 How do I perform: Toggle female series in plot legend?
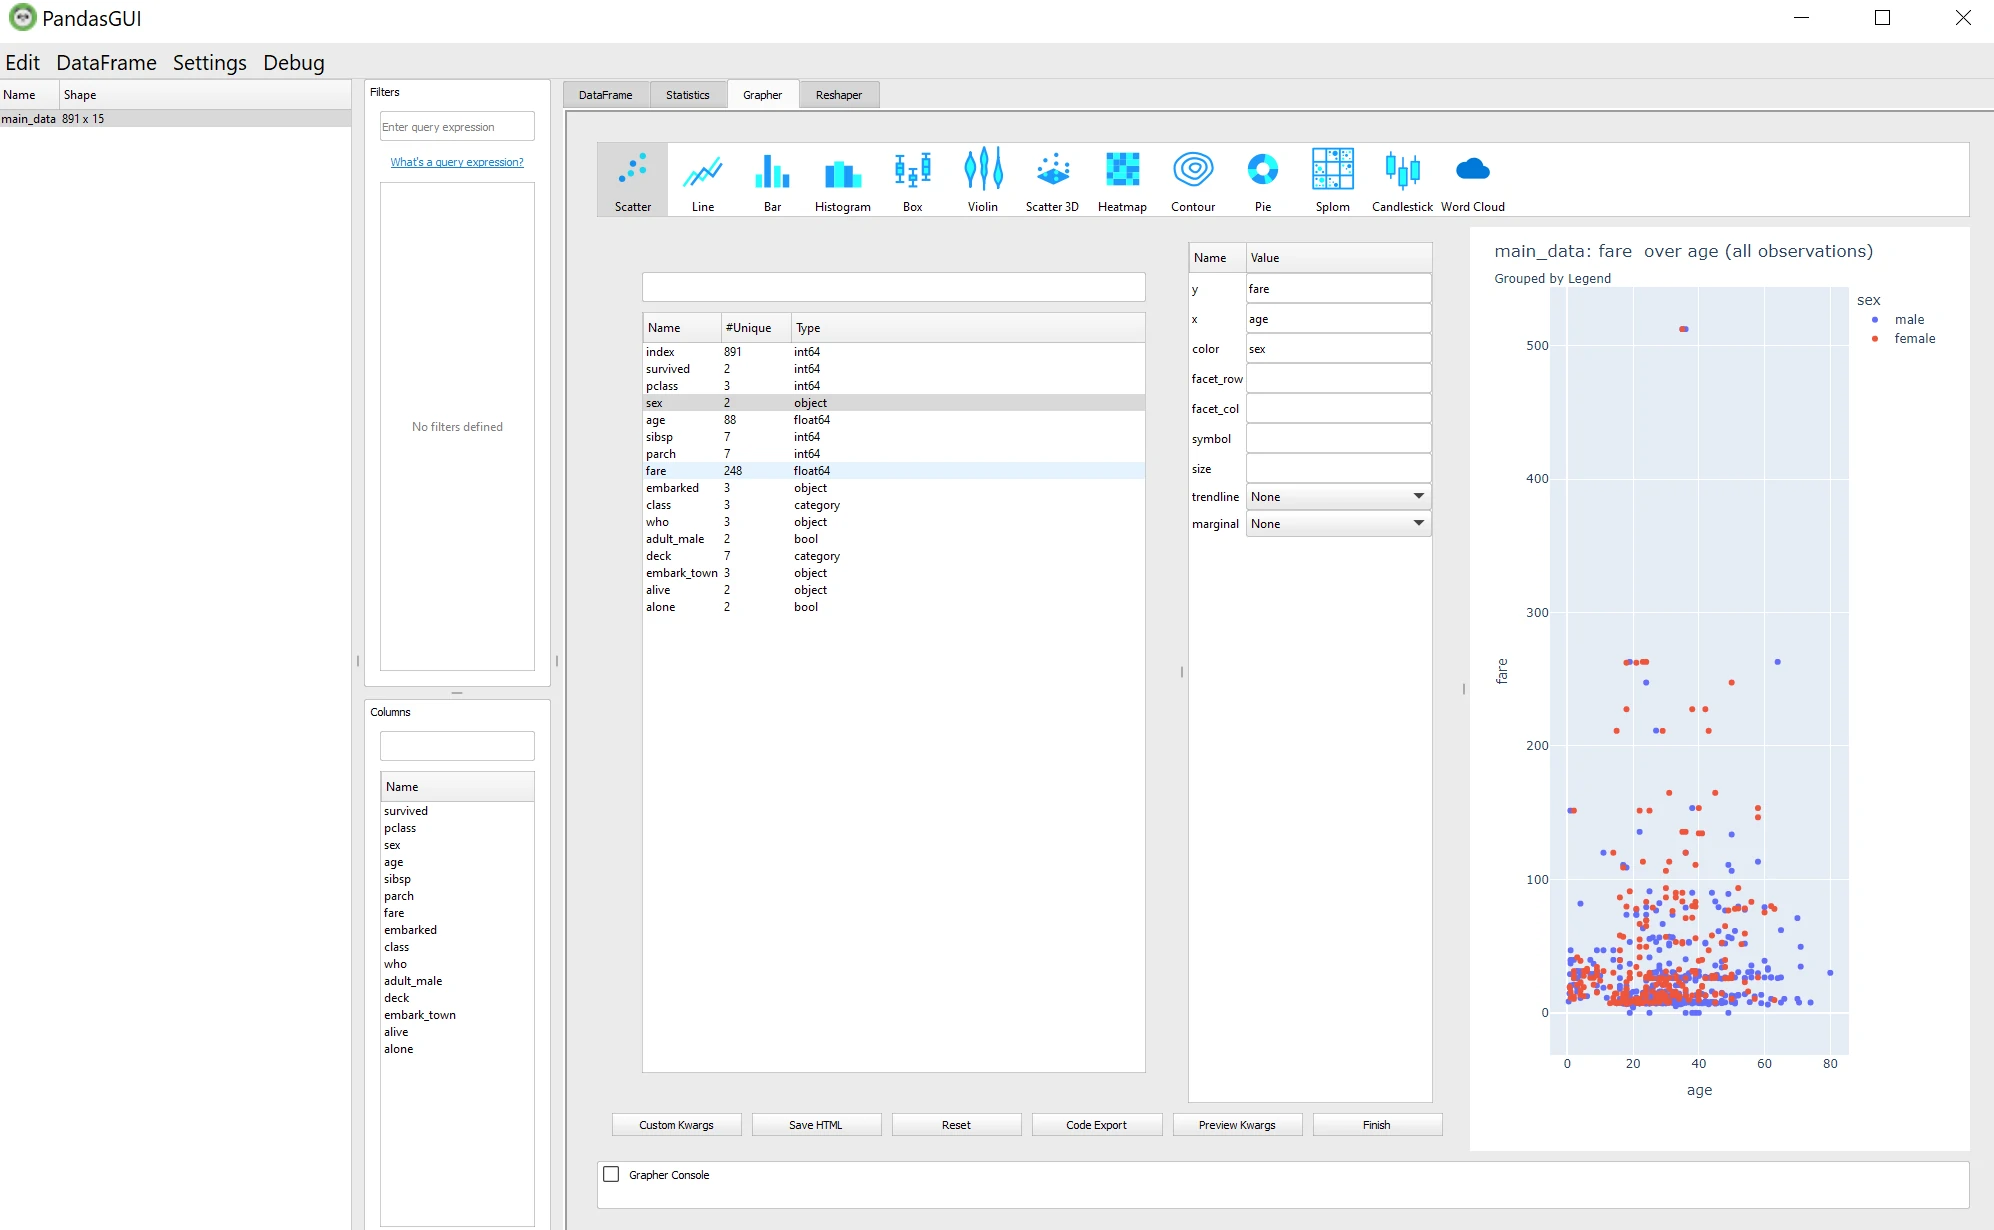[x=1903, y=339]
